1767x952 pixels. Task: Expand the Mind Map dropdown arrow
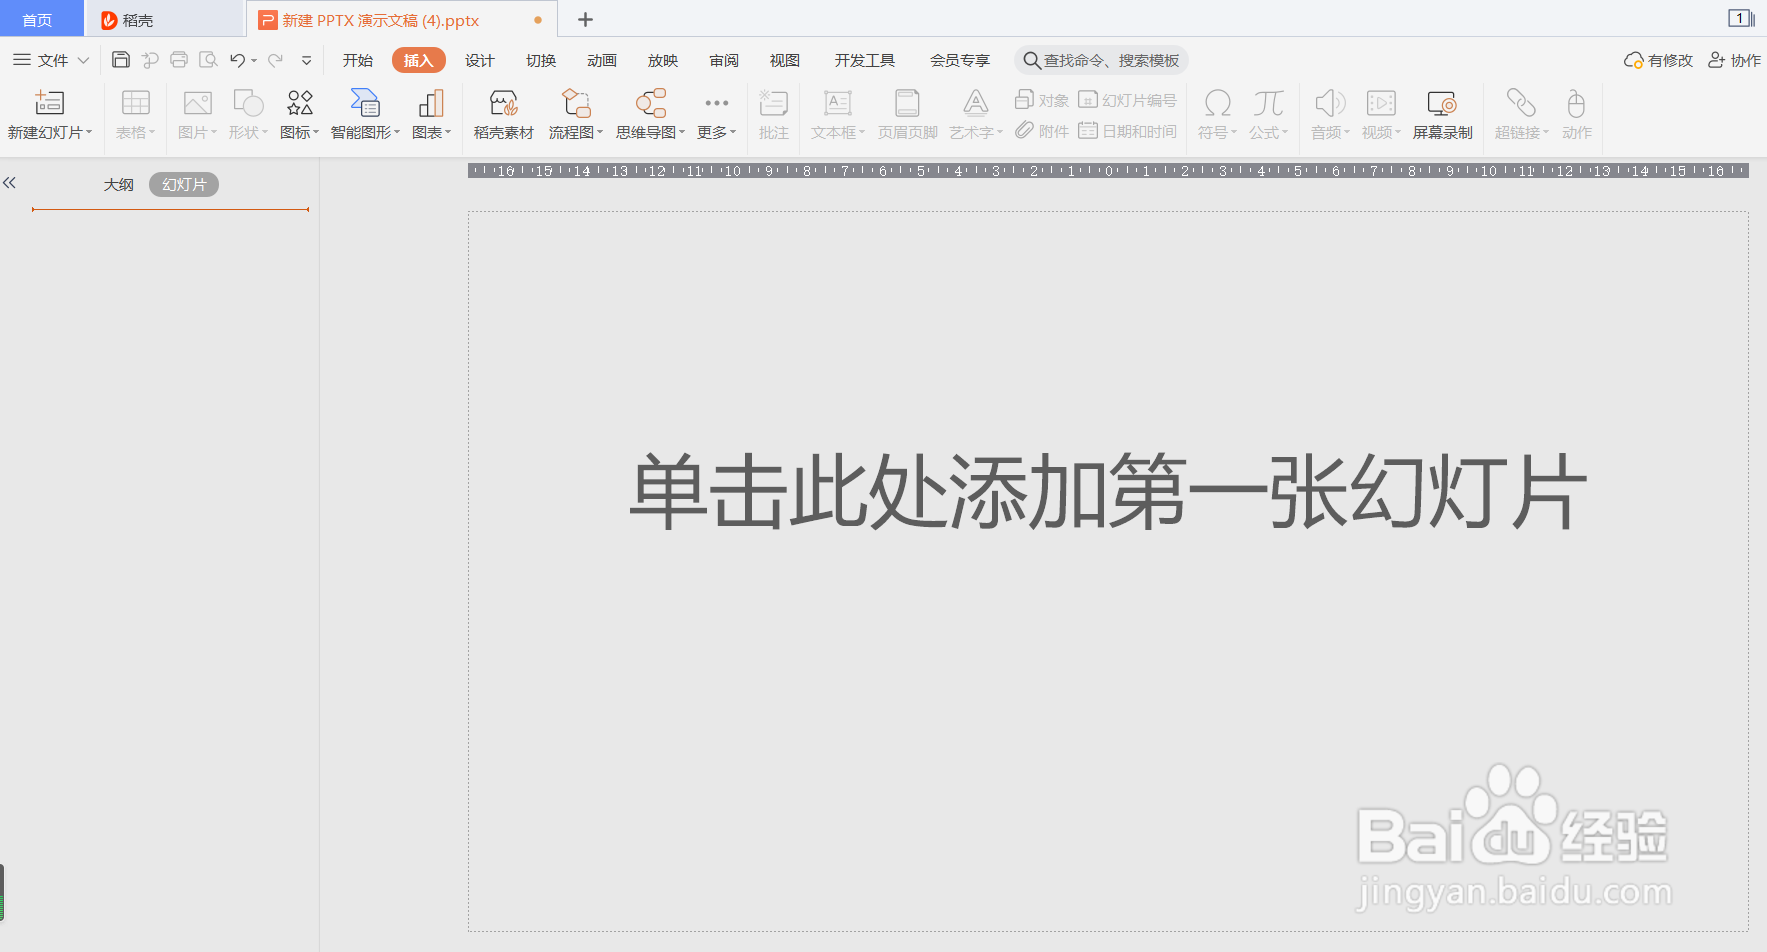tap(682, 132)
